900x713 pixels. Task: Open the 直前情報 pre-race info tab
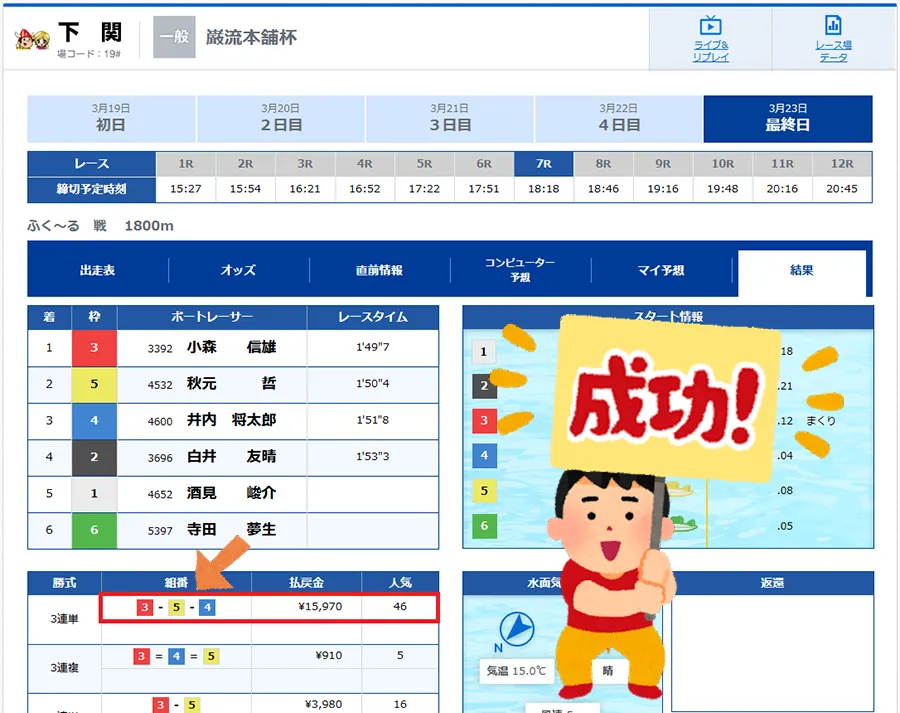point(379,271)
